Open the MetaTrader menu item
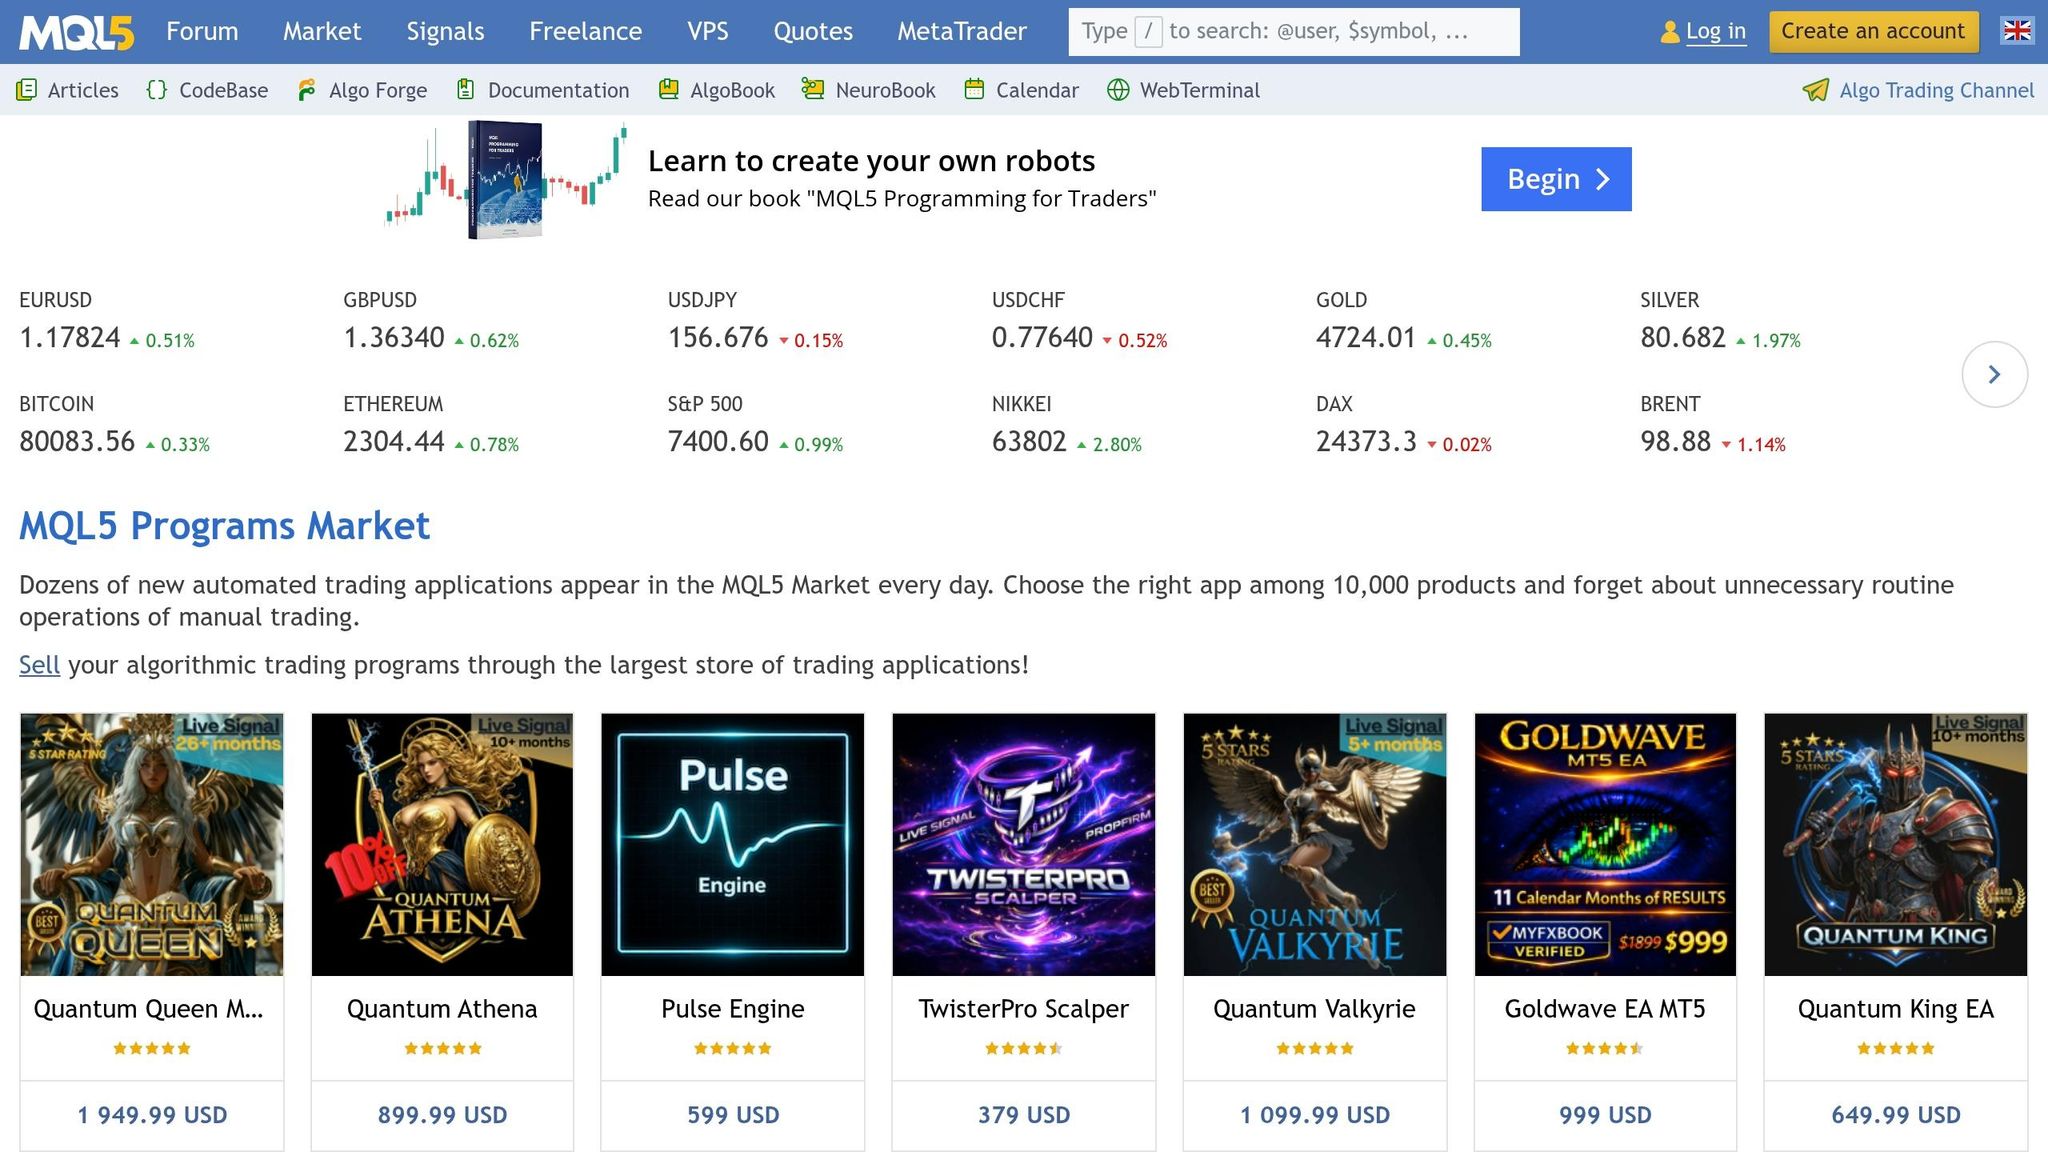The width and height of the screenshot is (2048, 1152). pos(962,31)
